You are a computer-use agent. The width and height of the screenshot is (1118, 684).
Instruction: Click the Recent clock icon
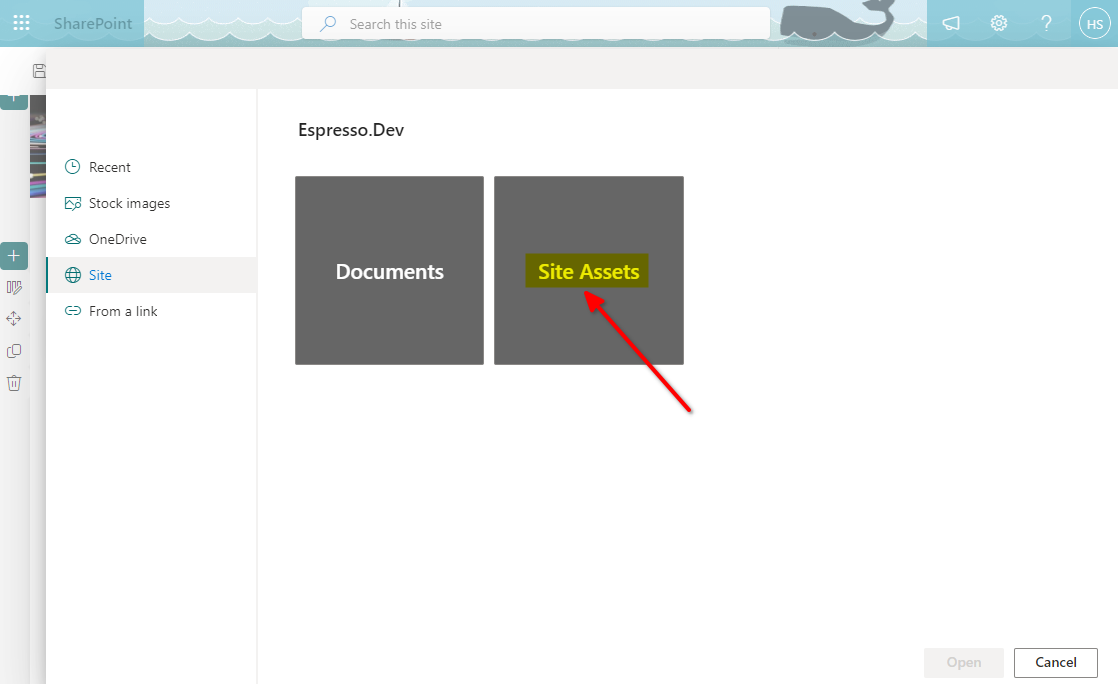click(x=73, y=167)
